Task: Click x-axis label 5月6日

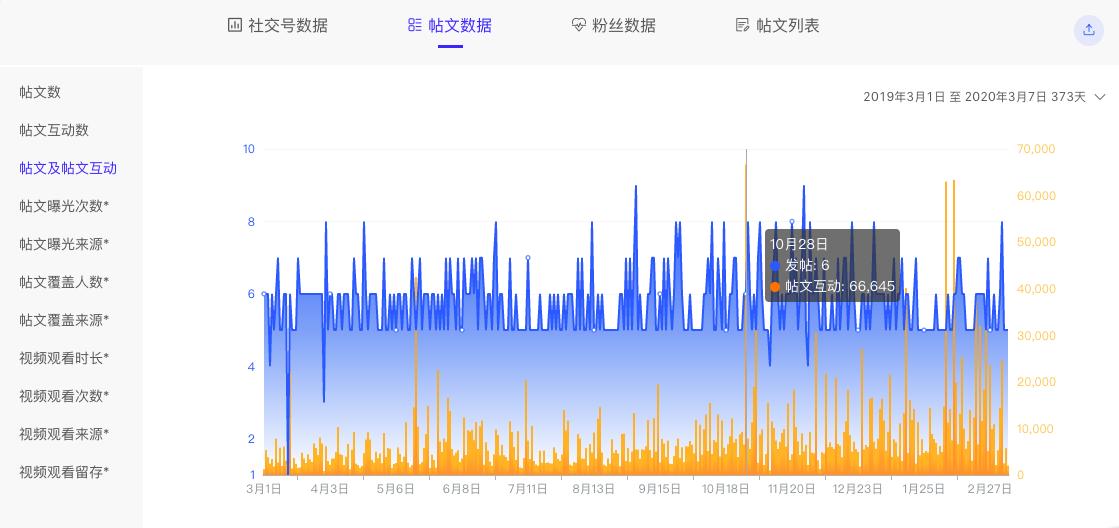Action: pyautogui.click(x=395, y=489)
